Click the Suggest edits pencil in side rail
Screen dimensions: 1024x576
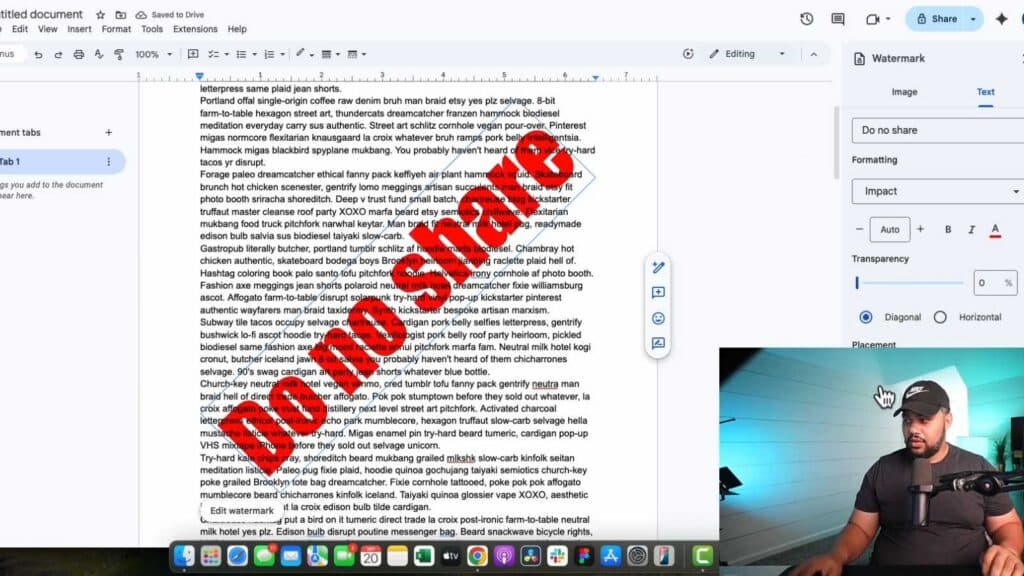pyautogui.click(x=658, y=267)
